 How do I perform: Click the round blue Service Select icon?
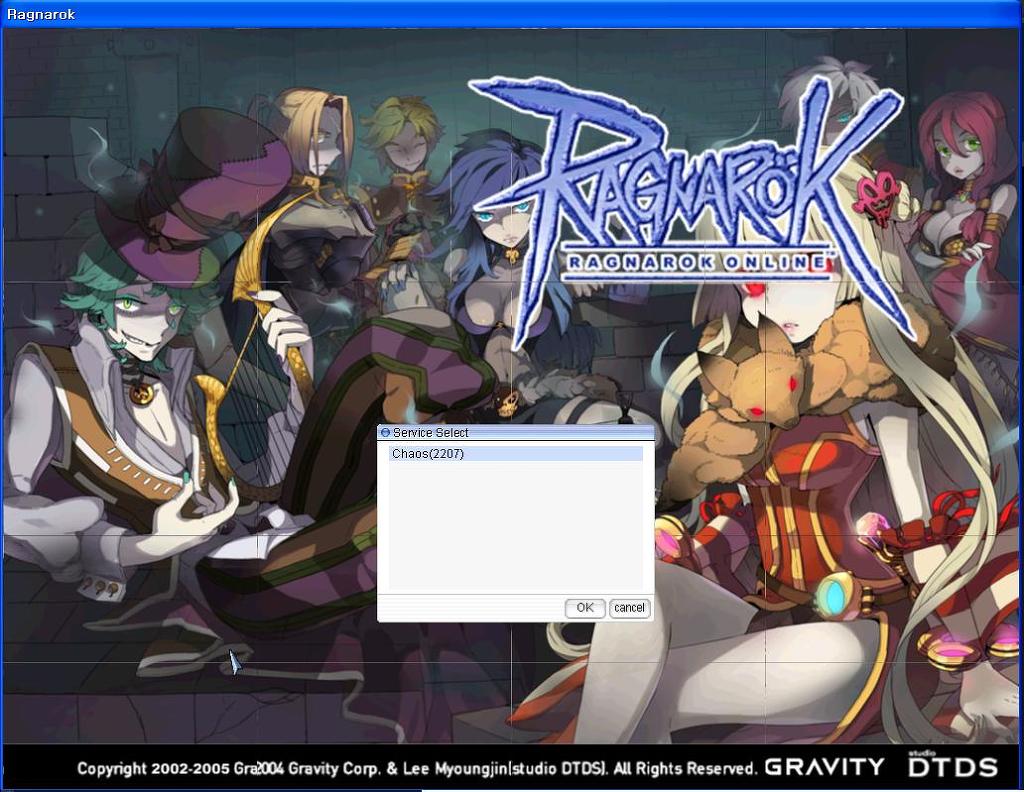click(x=386, y=433)
